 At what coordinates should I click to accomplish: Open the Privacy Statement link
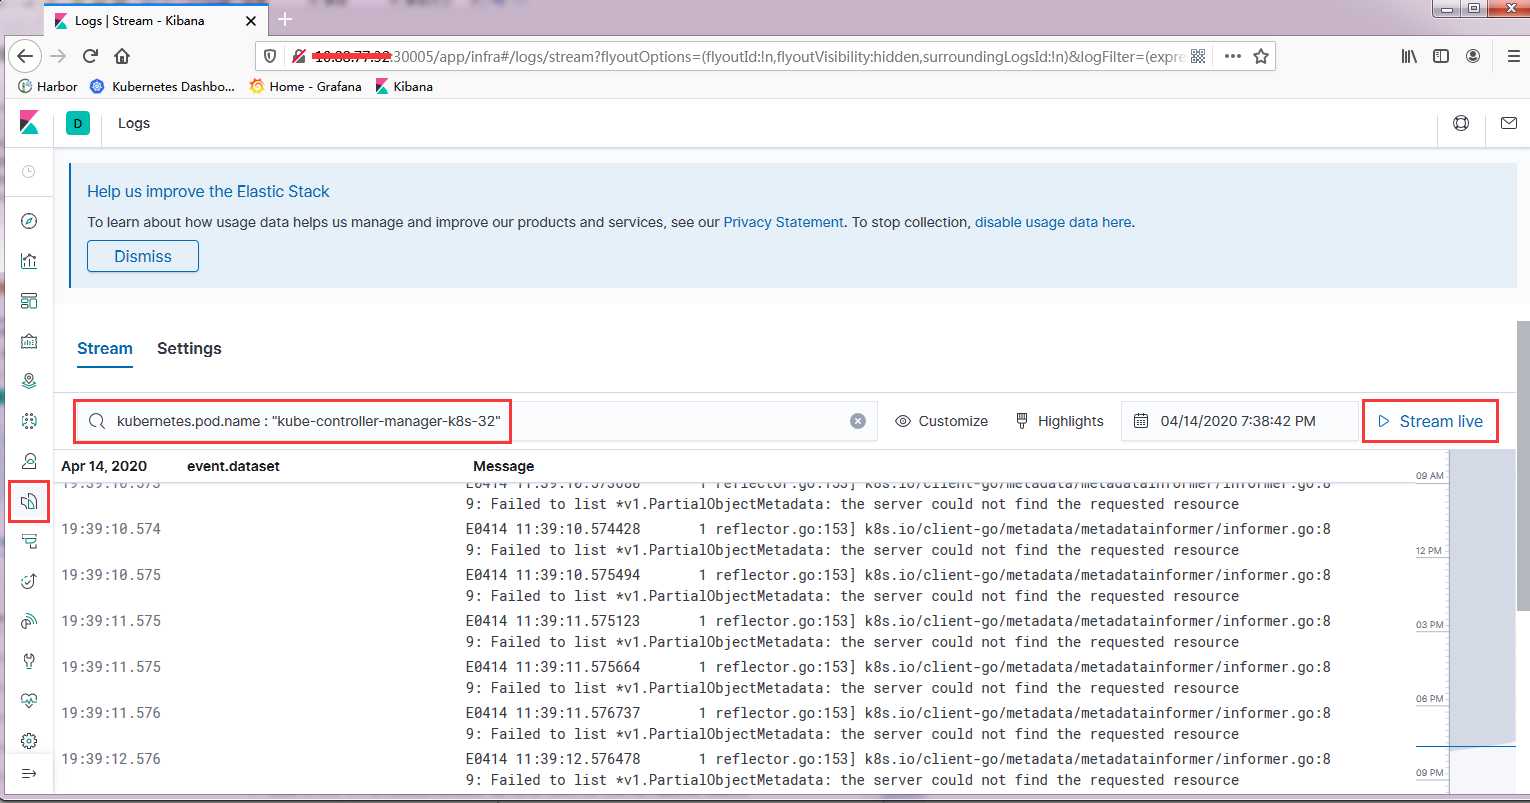point(784,222)
